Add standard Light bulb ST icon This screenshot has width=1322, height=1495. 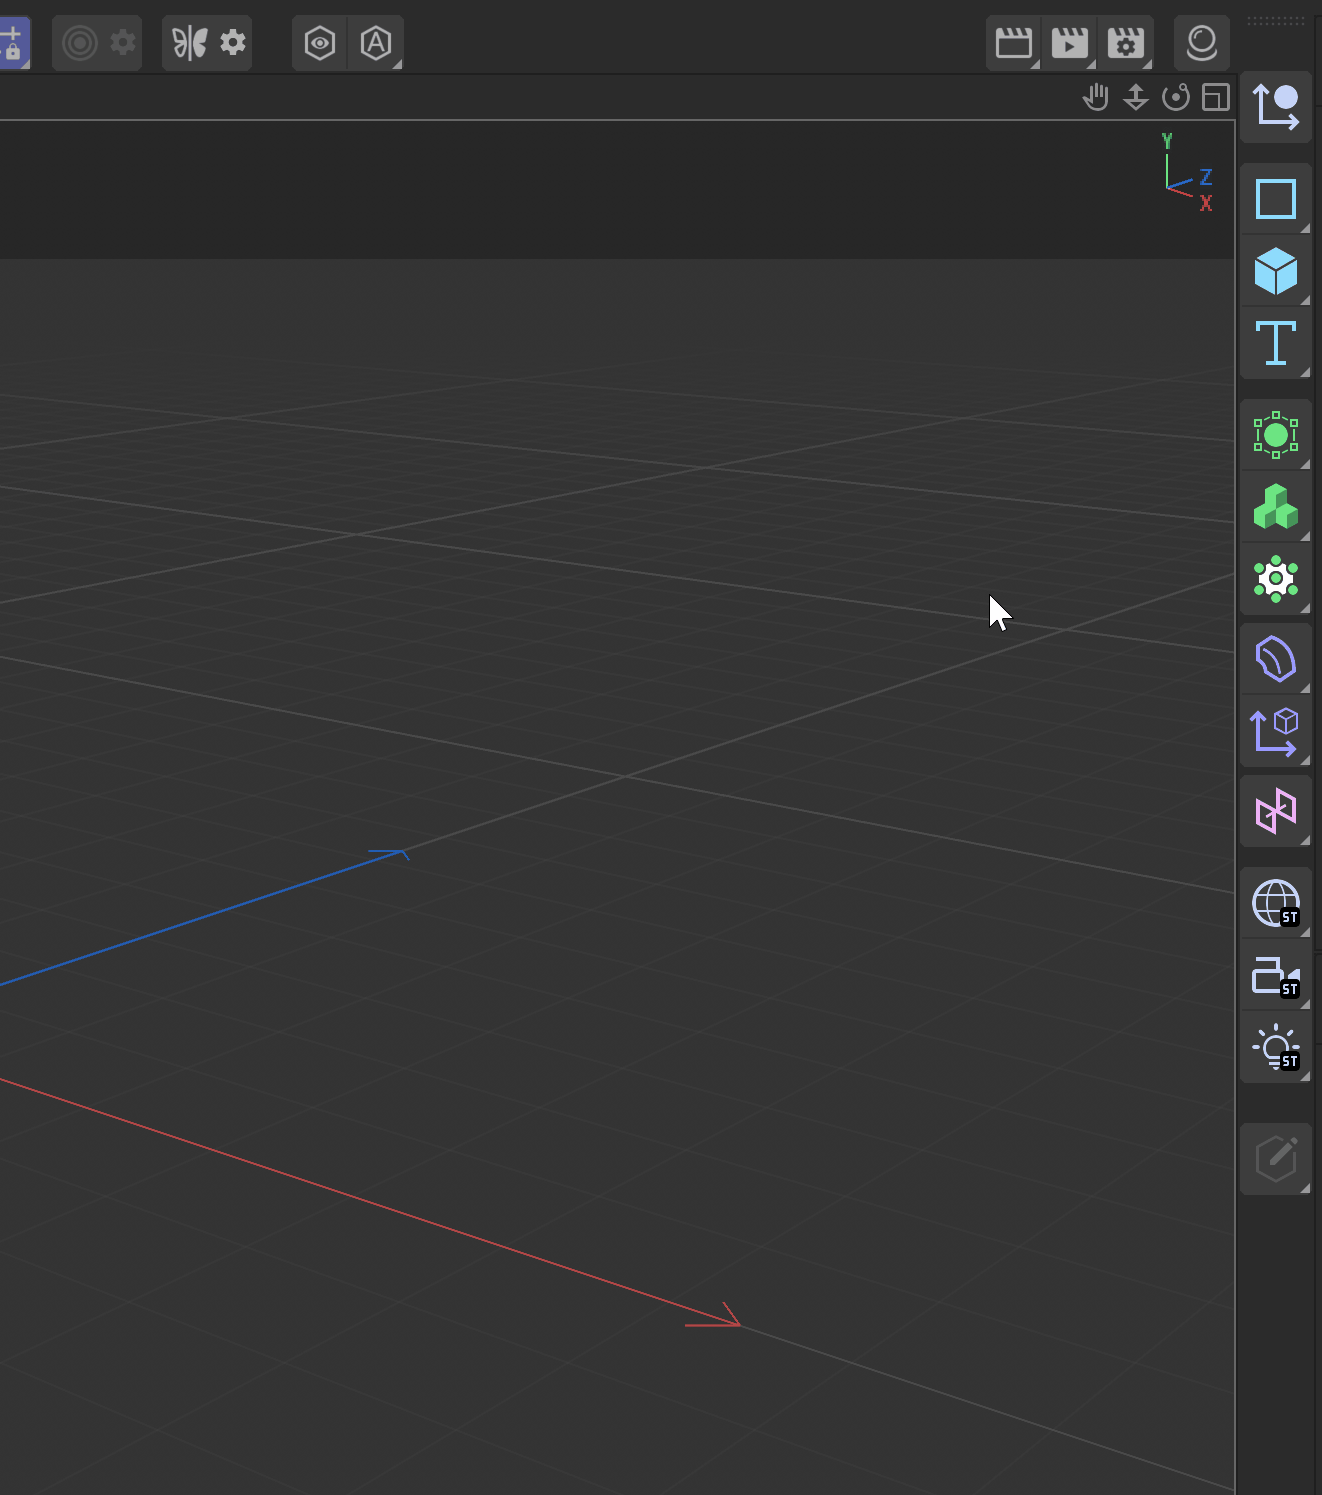click(x=1276, y=1047)
